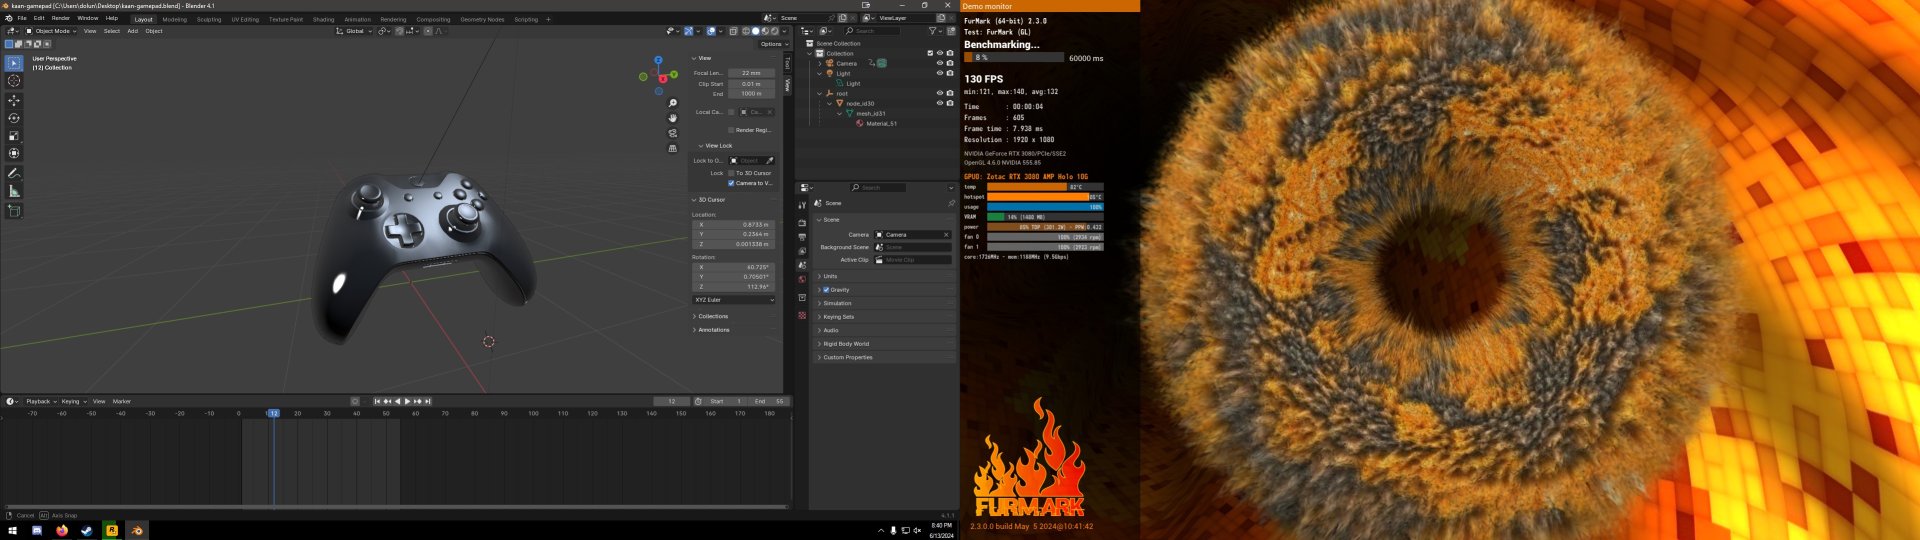Click the 3D Cursor Location X field
The image size is (1920, 540).
(734, 225)
